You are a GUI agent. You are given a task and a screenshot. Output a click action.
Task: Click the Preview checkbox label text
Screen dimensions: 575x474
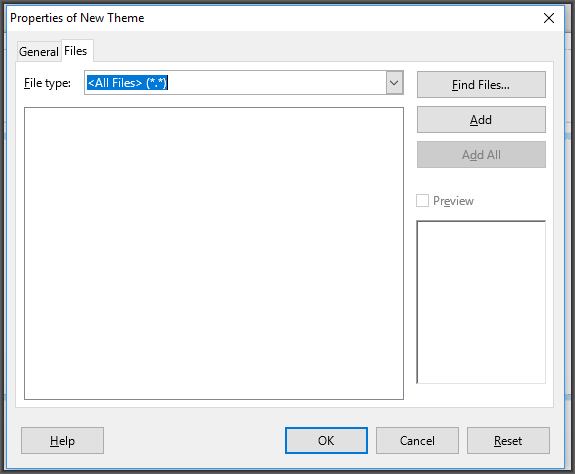pos(453,201)
